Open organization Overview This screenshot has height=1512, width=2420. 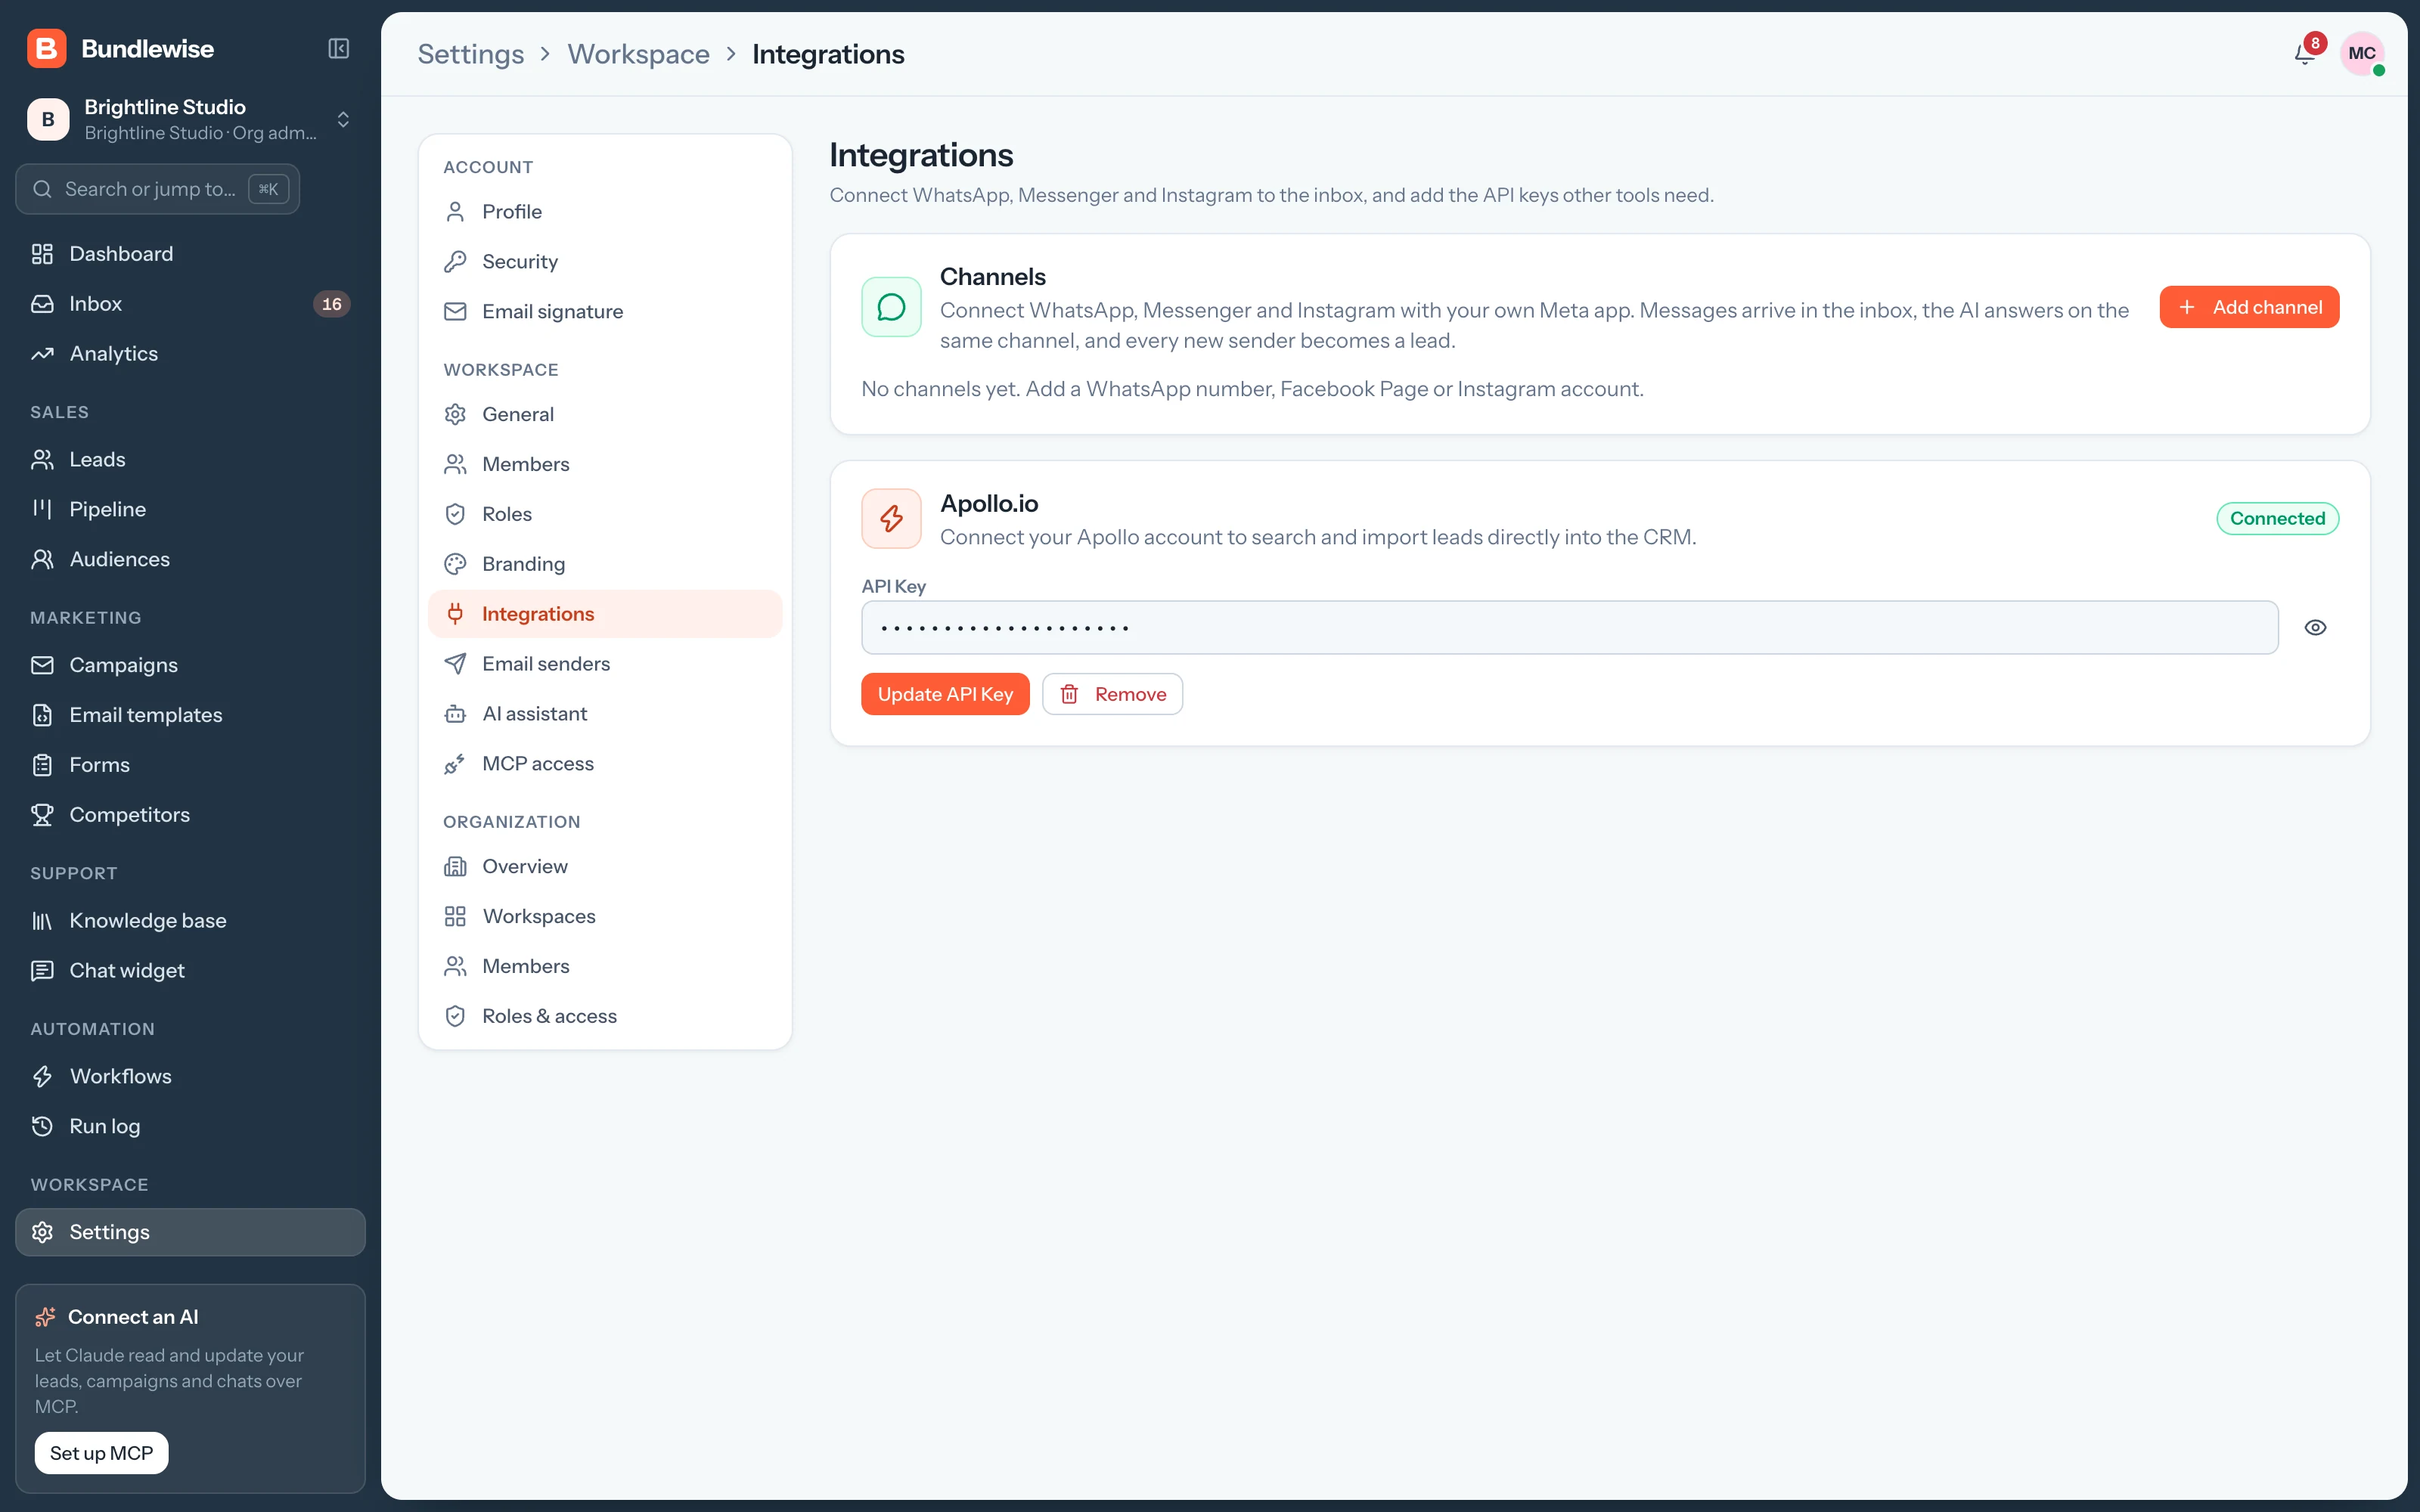(x=605, y=866)
